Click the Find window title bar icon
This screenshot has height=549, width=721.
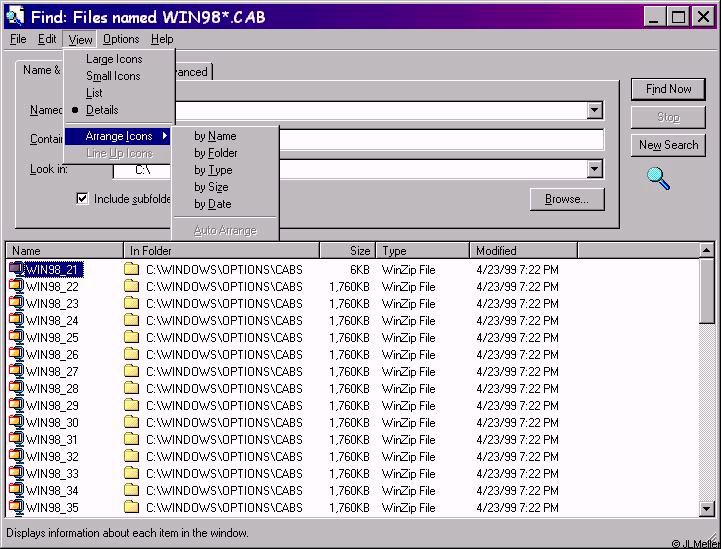[15, 17]
